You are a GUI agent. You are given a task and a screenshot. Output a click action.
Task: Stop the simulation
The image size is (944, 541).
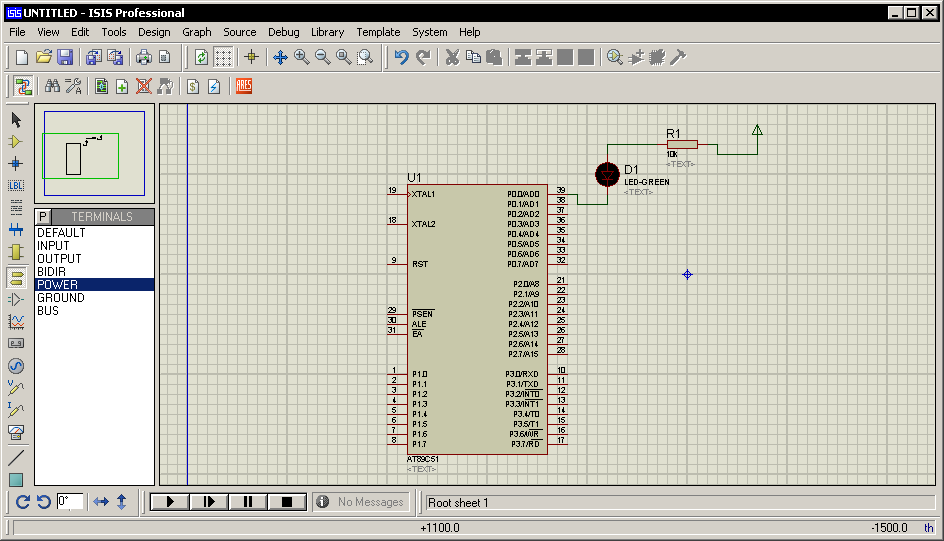click(x=287, y=502)
